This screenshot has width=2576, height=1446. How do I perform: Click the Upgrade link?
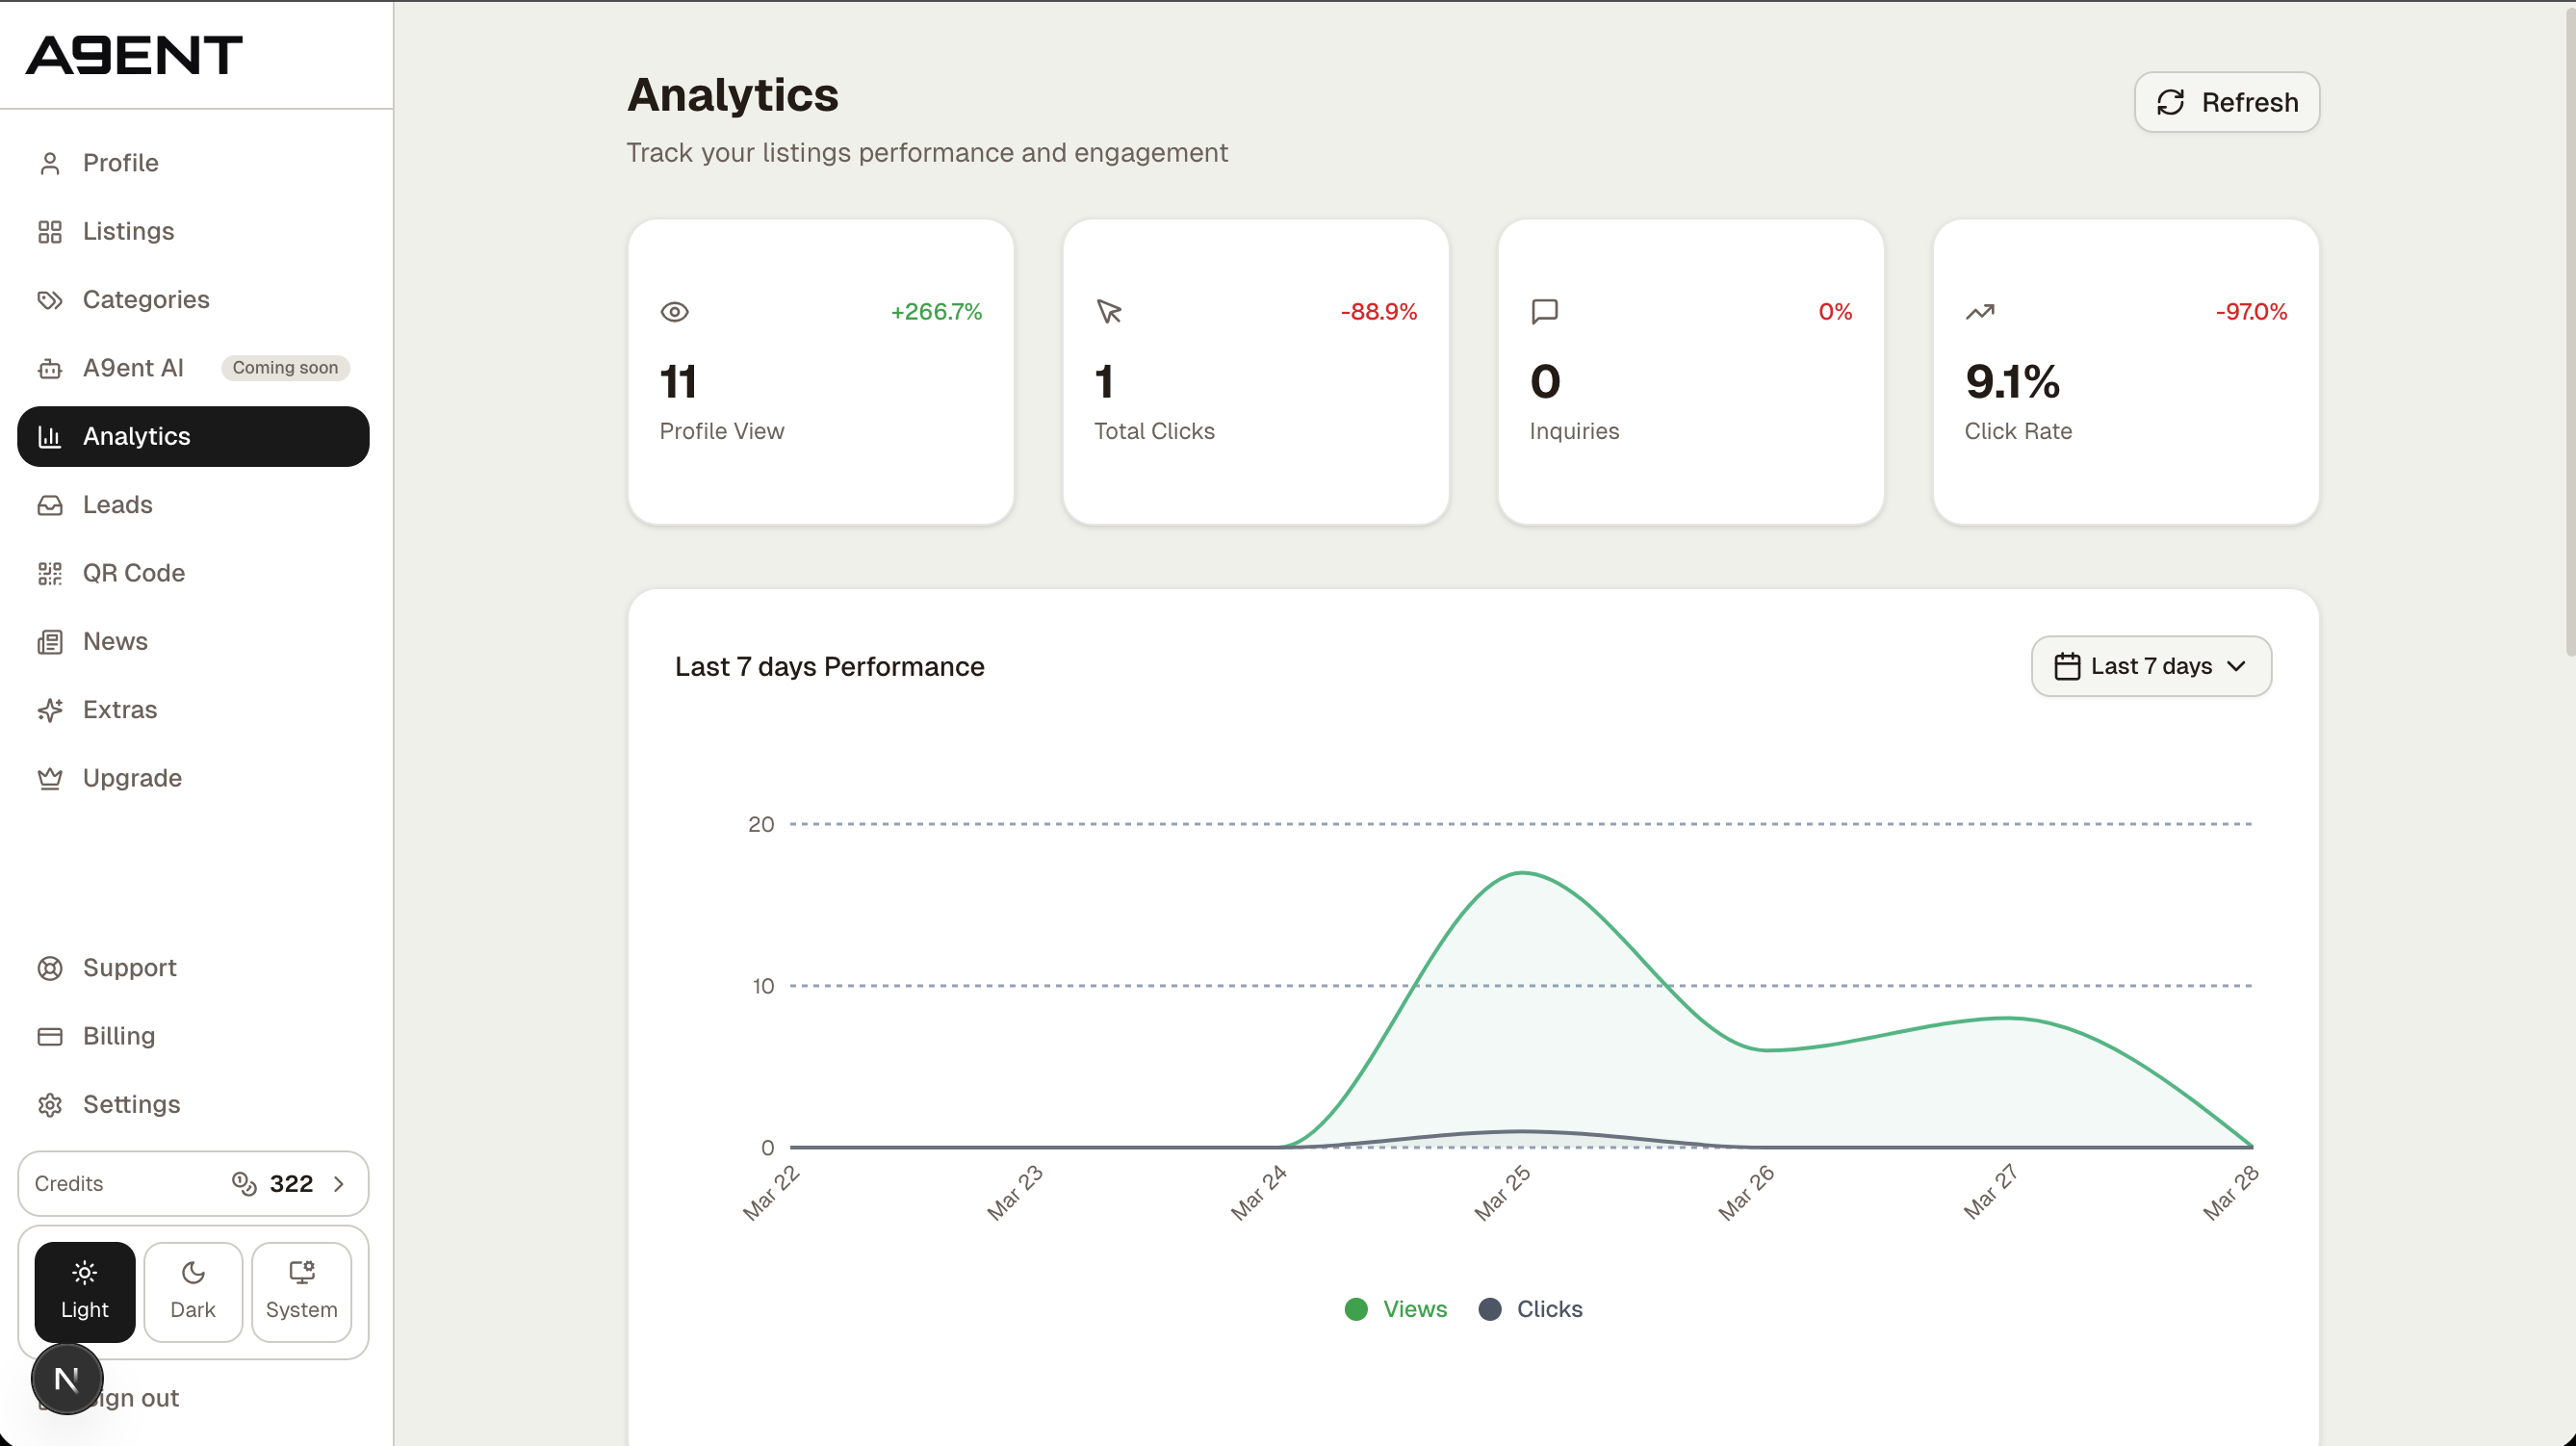pos(131,778)
